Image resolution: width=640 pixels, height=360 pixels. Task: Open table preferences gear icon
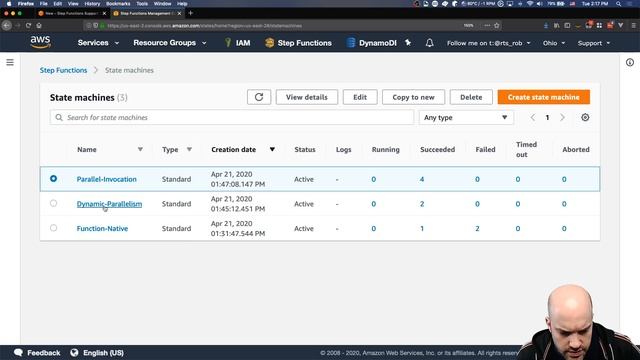tap(585, 118)
